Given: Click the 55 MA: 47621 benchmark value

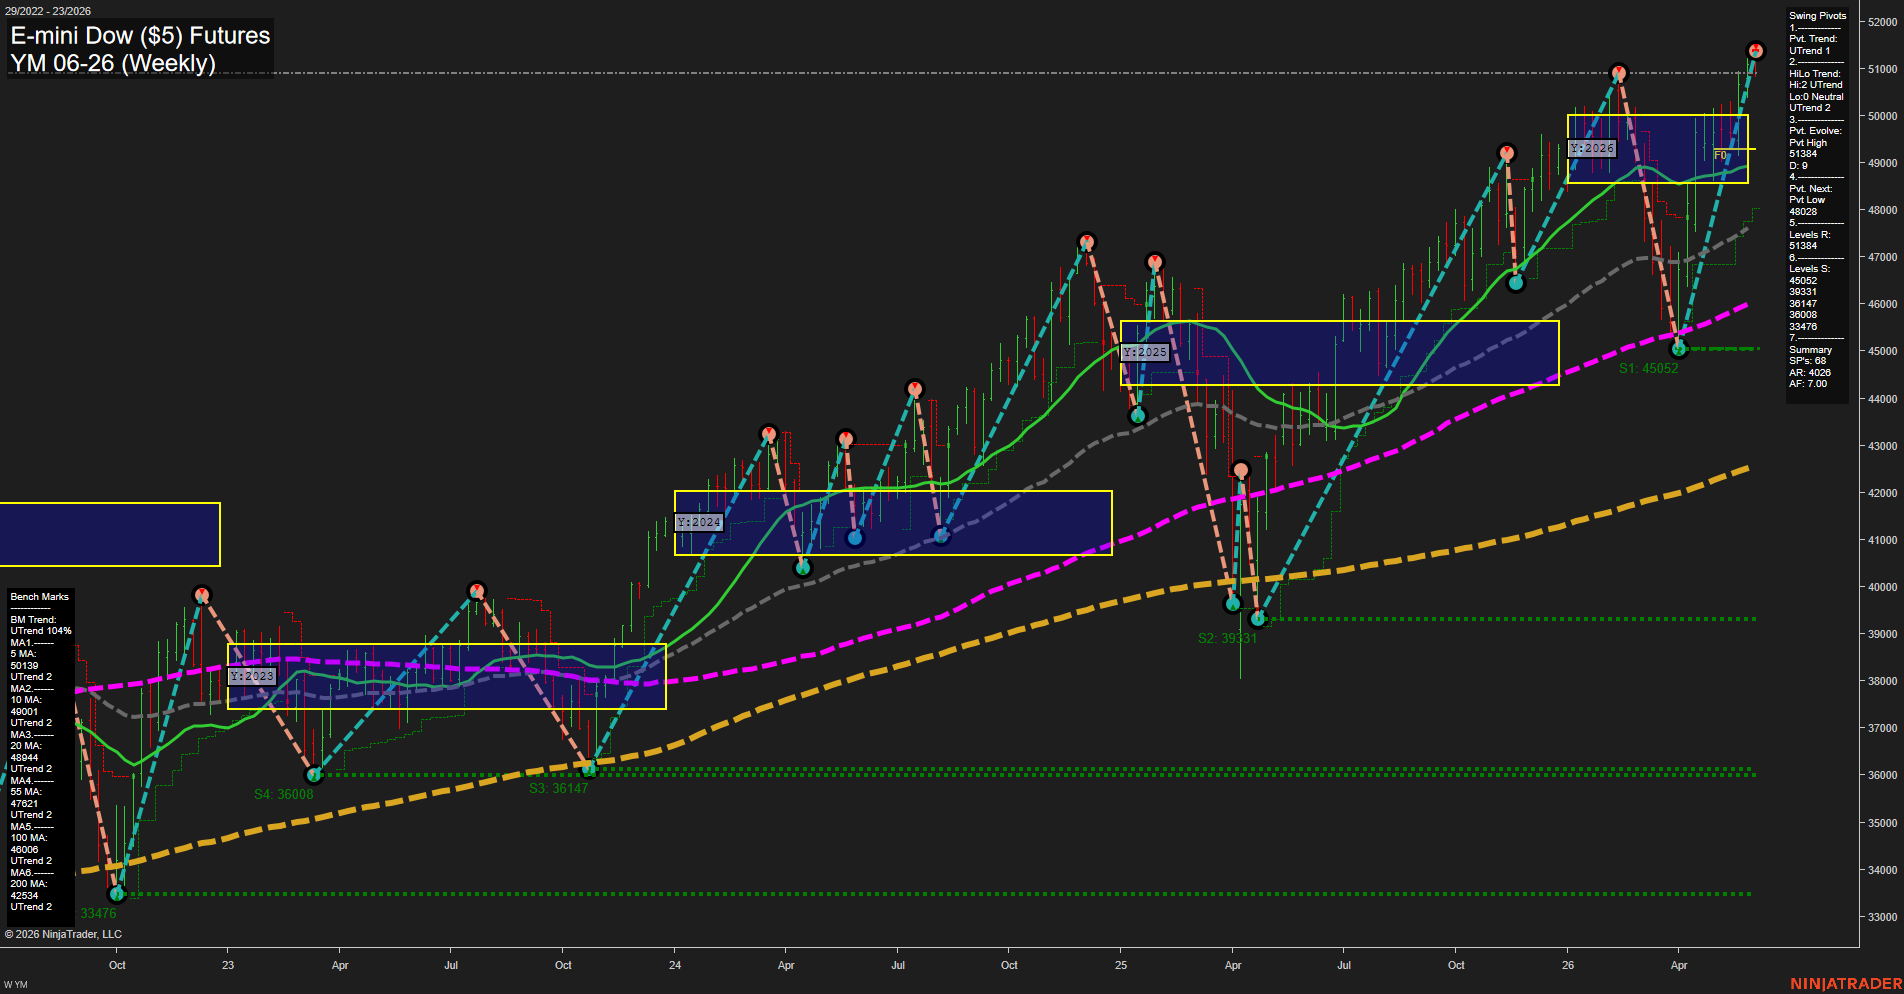Looking at the screenshot, I should click(x=26, y=798).
